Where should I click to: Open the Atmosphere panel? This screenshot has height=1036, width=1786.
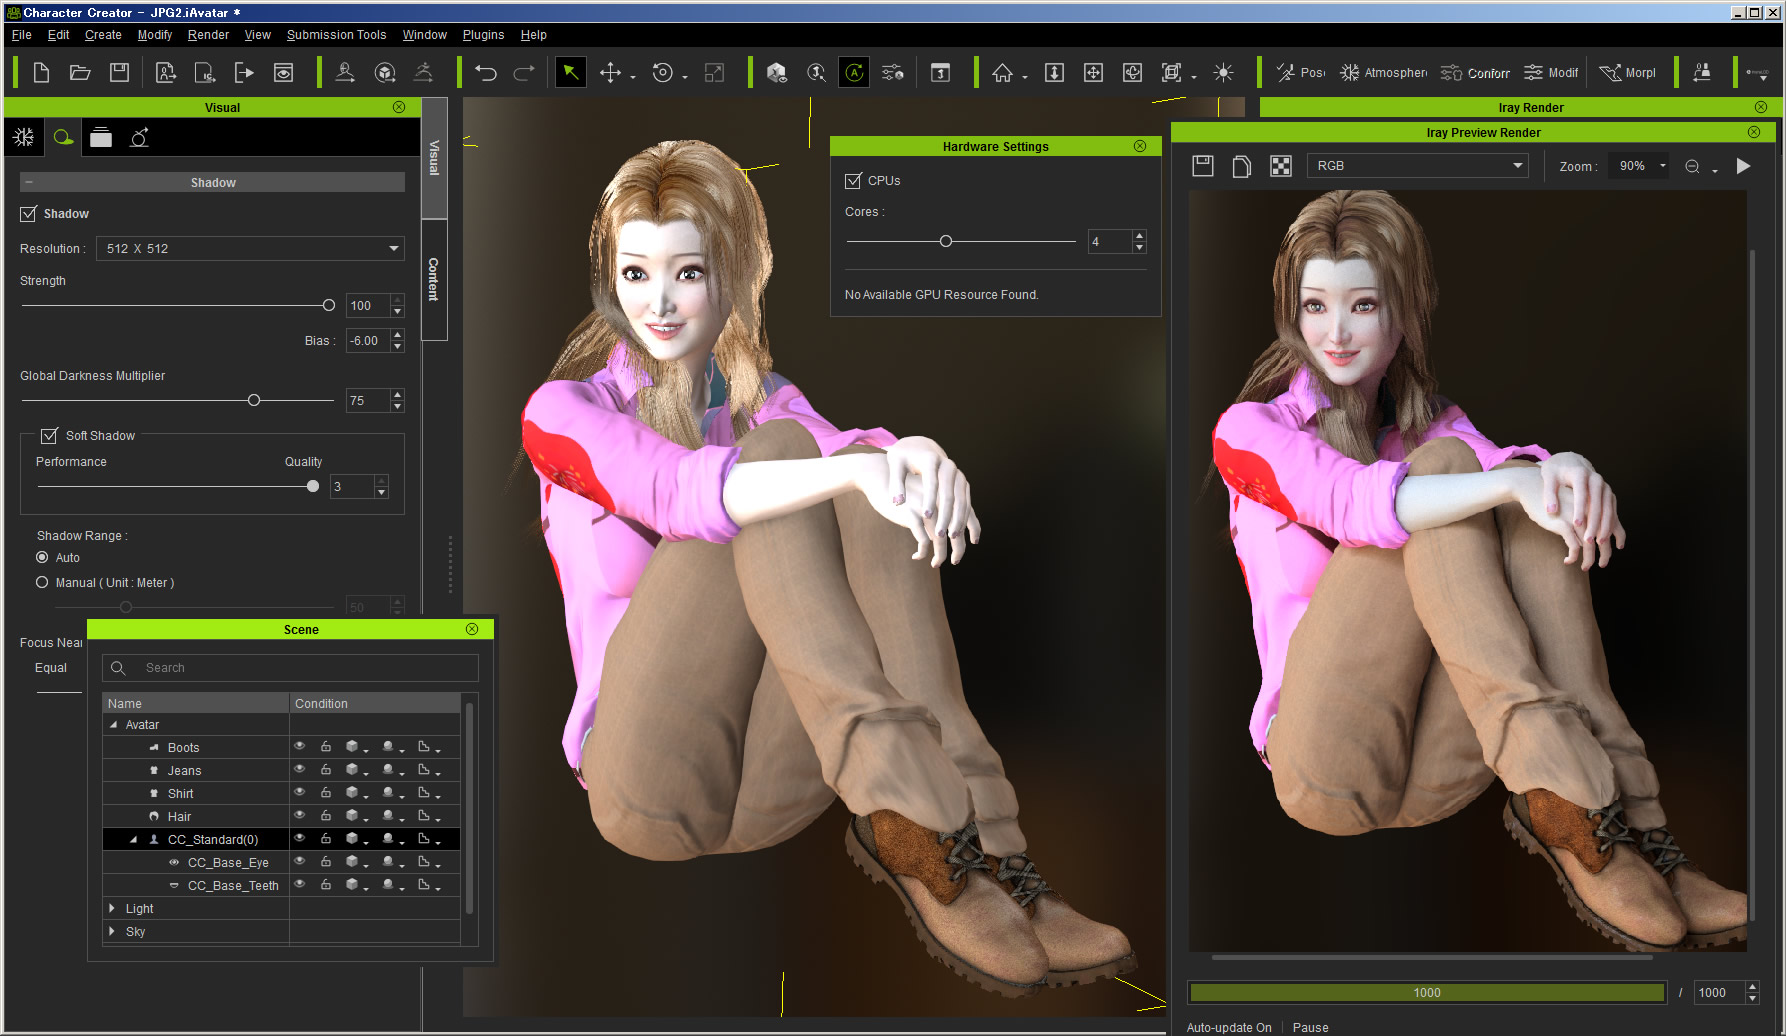tap(1384, 73)
